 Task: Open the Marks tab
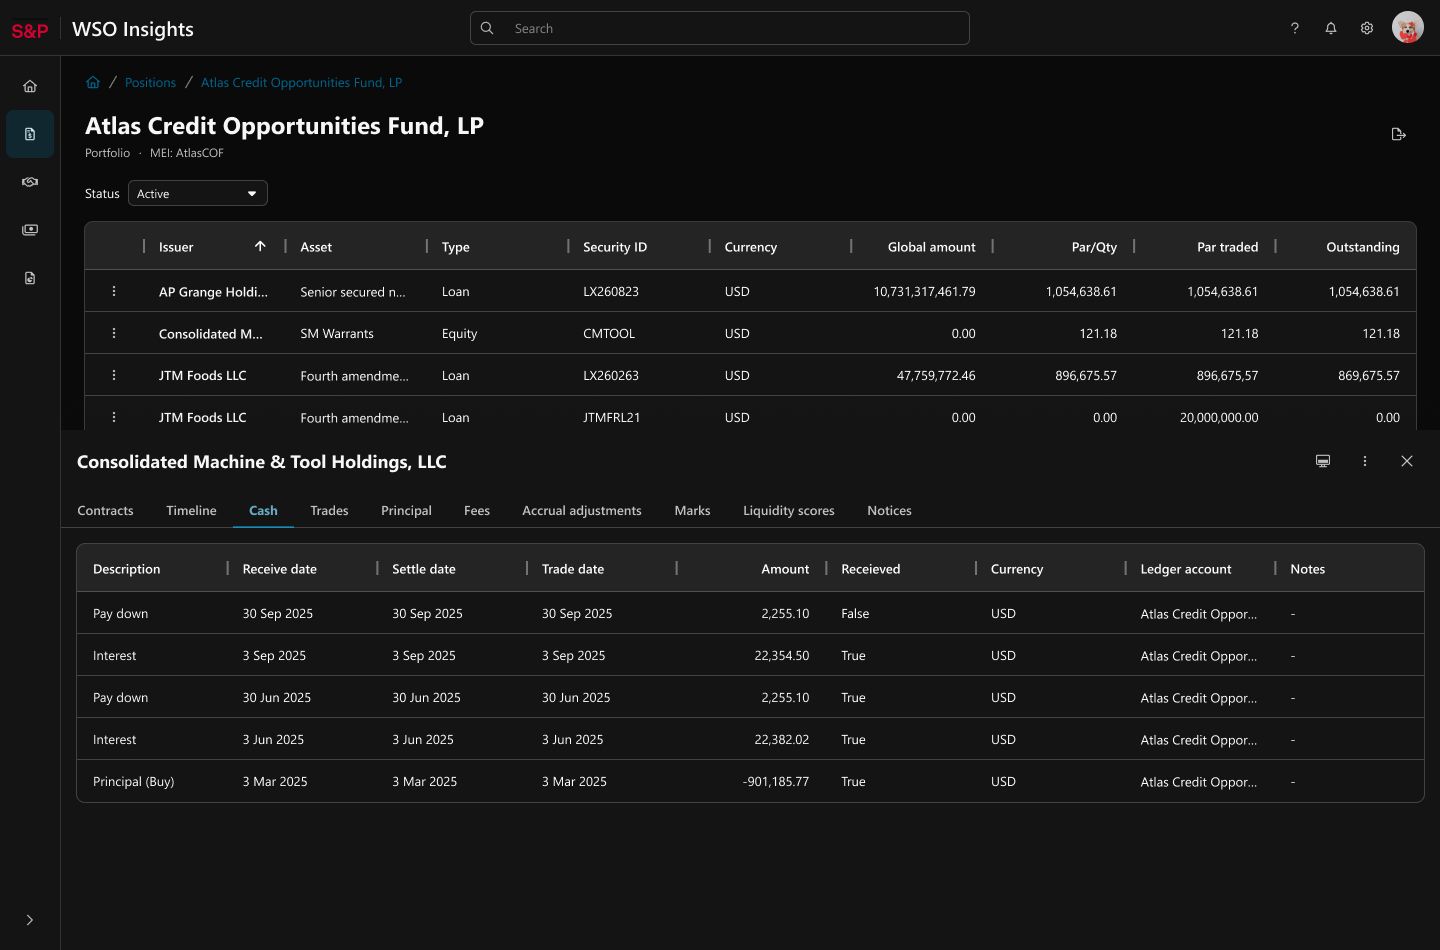click(x=692, y=511)
